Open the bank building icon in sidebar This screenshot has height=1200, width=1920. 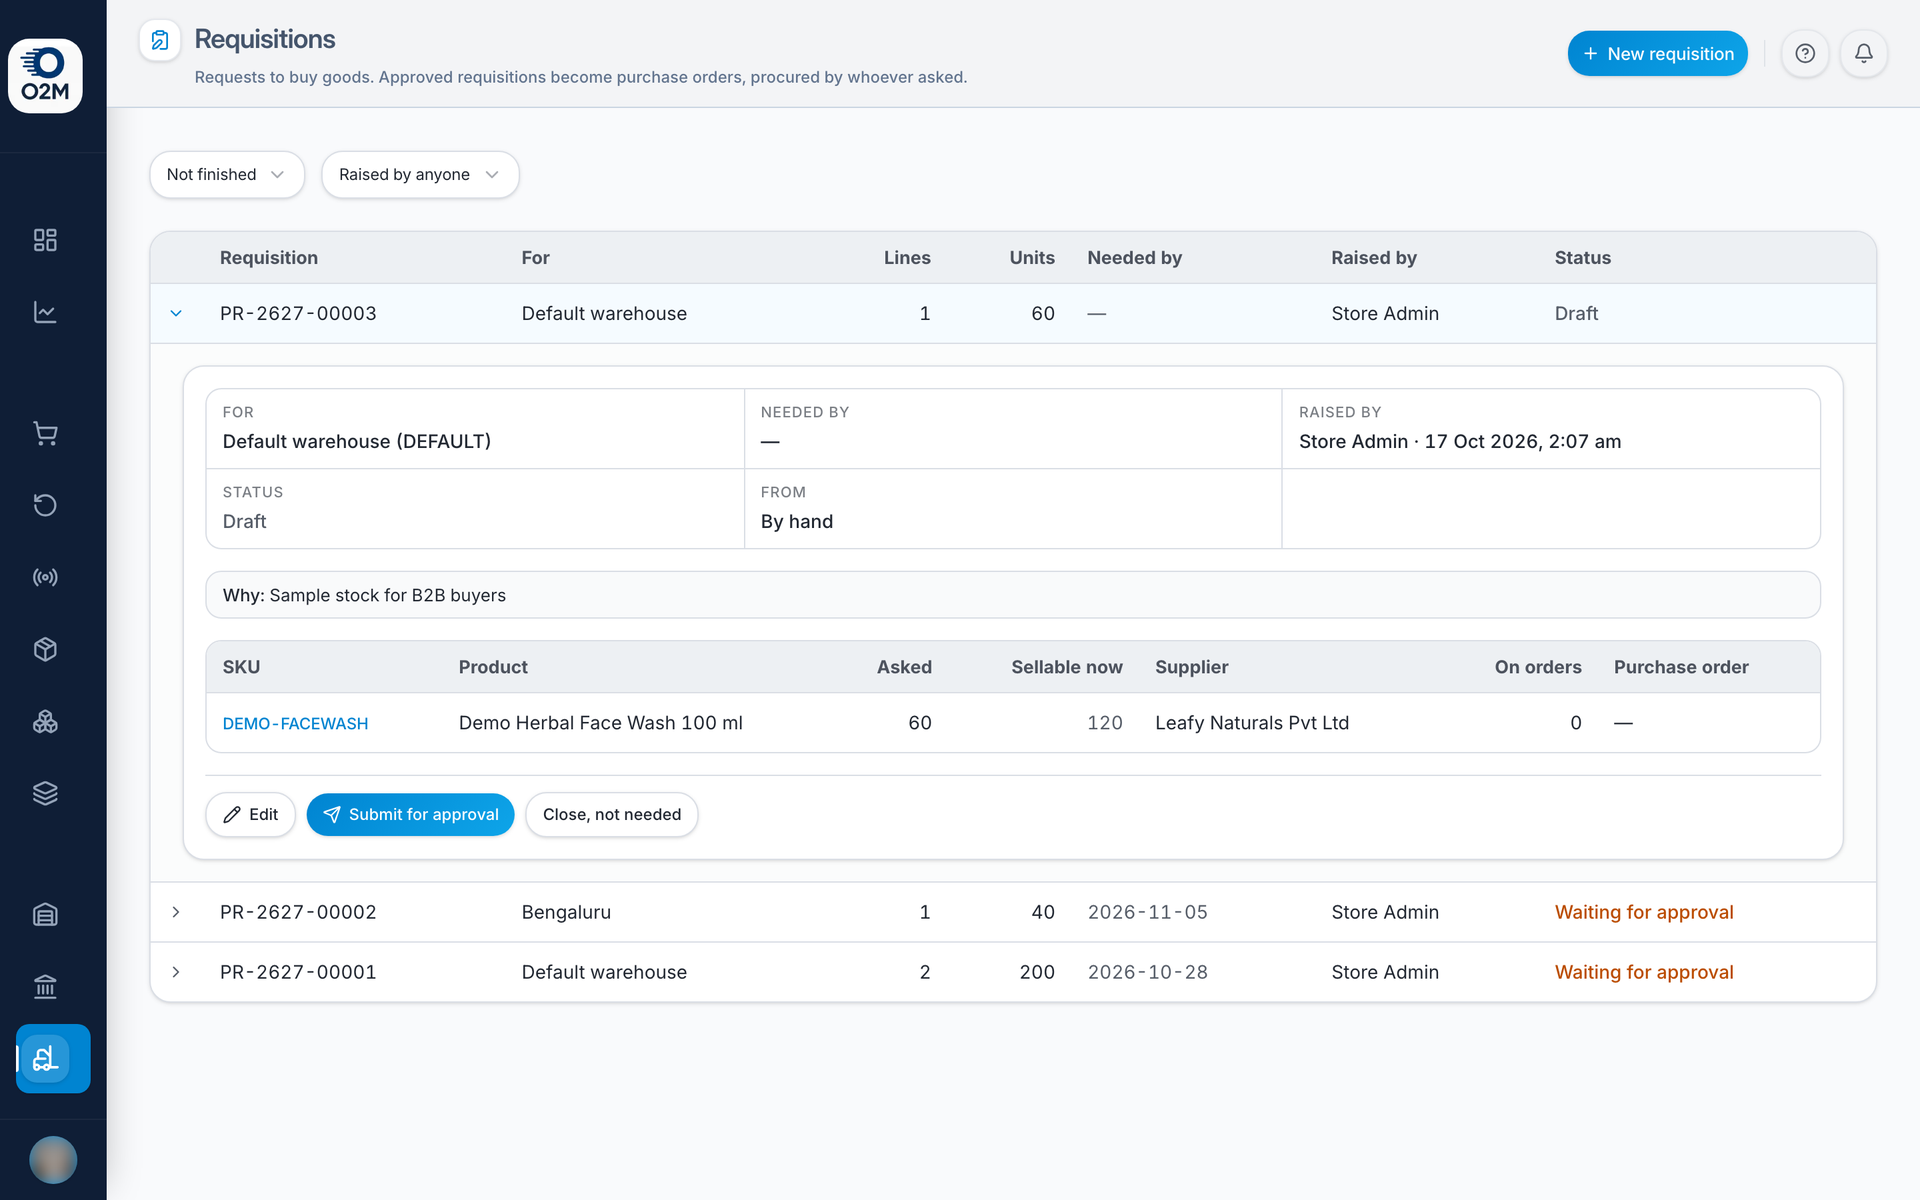[x=45, y=987]
